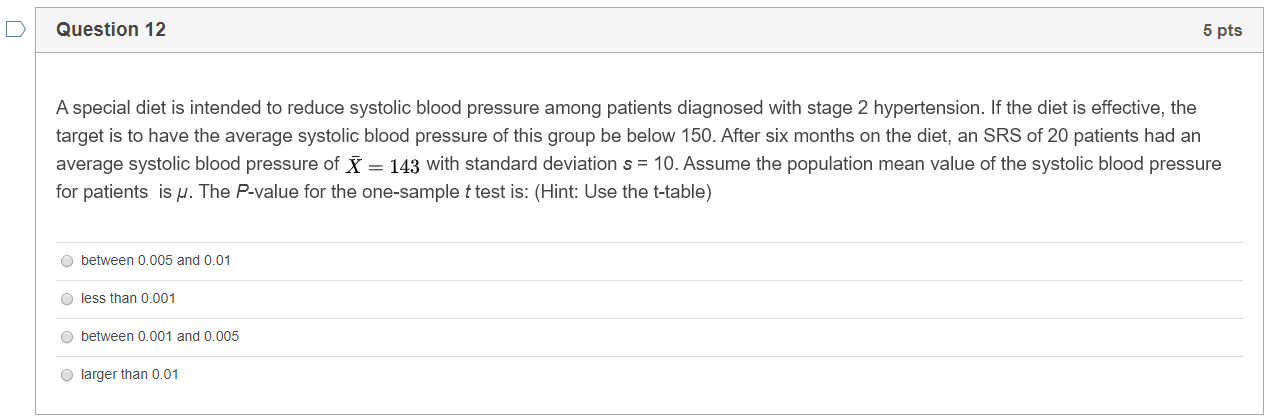Click the "Question 12" heading
Image resolution: width=1280 pixels, height=418 pixels.
[111, 30]
